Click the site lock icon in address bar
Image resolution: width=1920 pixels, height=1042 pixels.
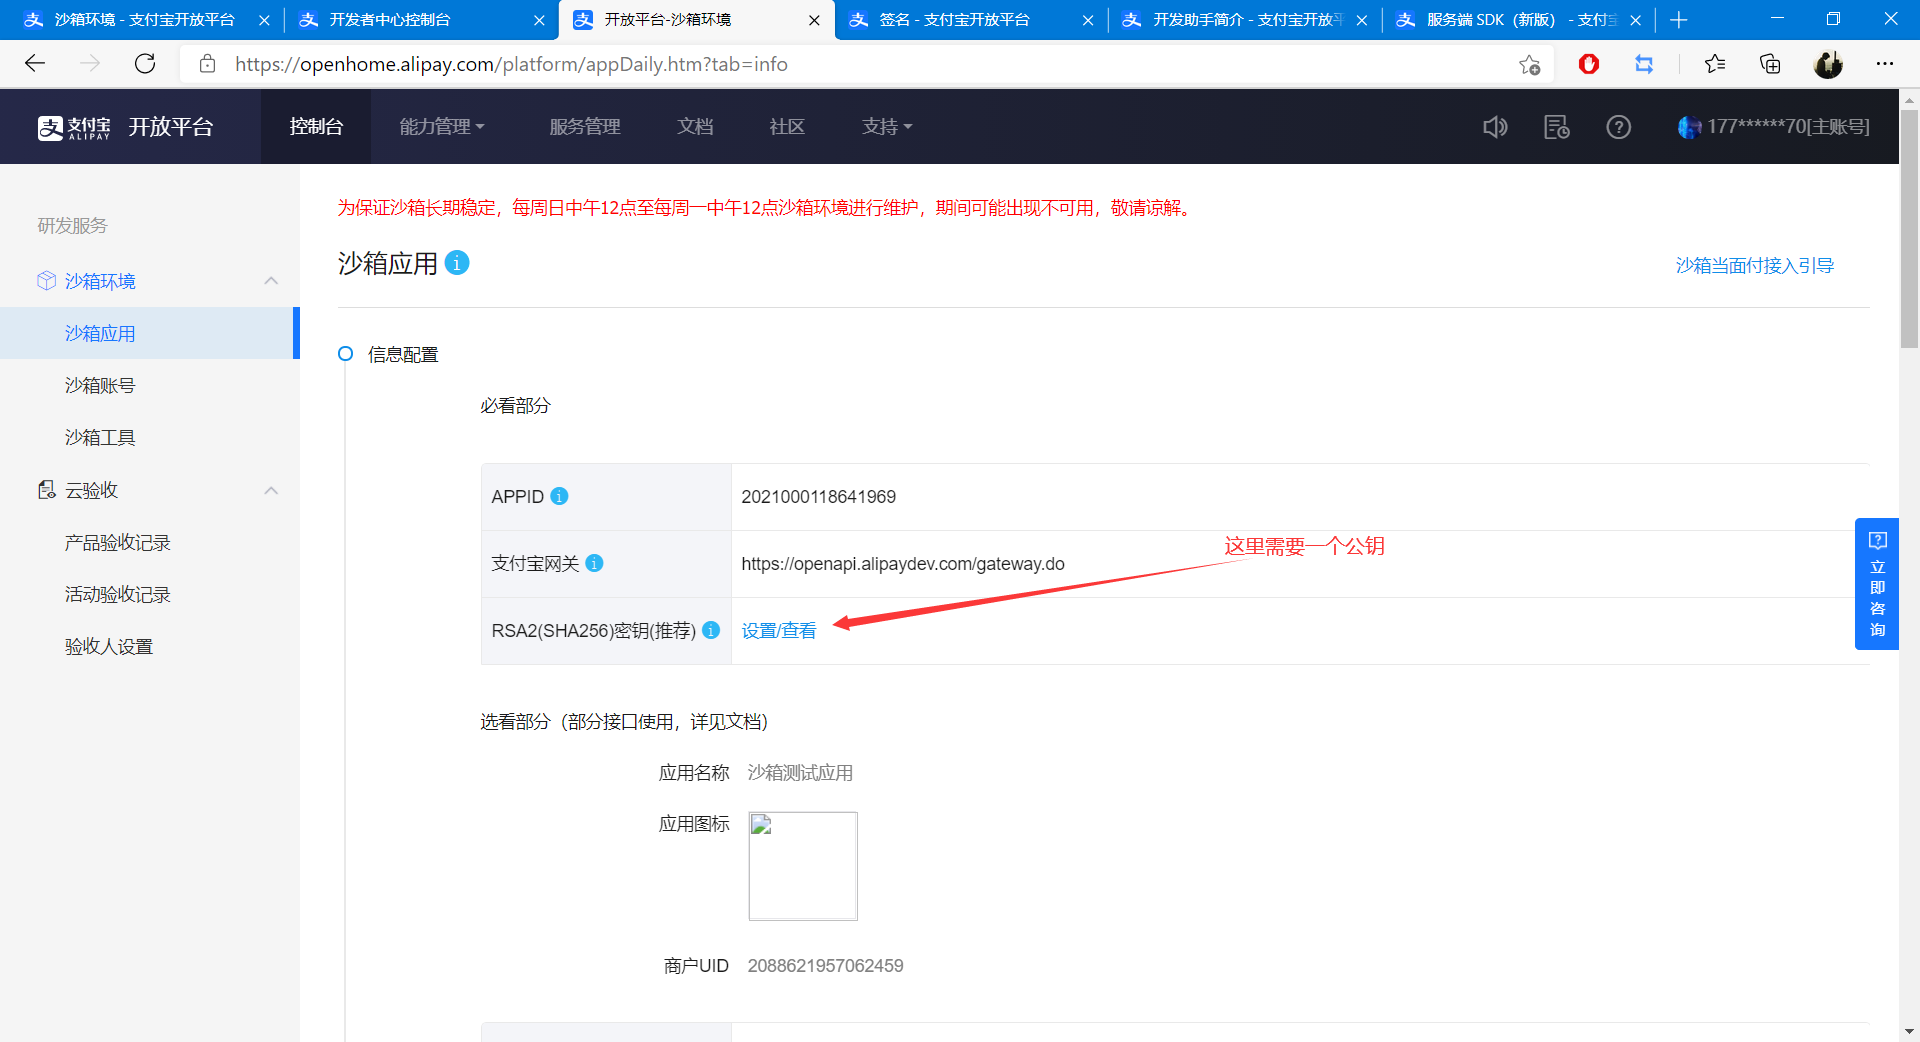coord(207,64)
